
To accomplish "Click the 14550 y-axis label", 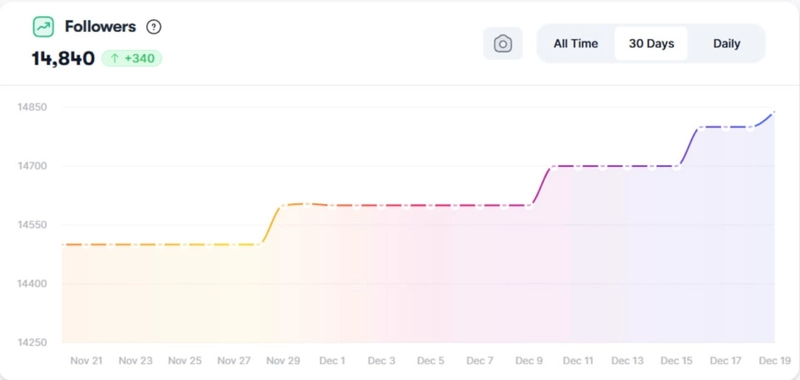I will 32,225.
